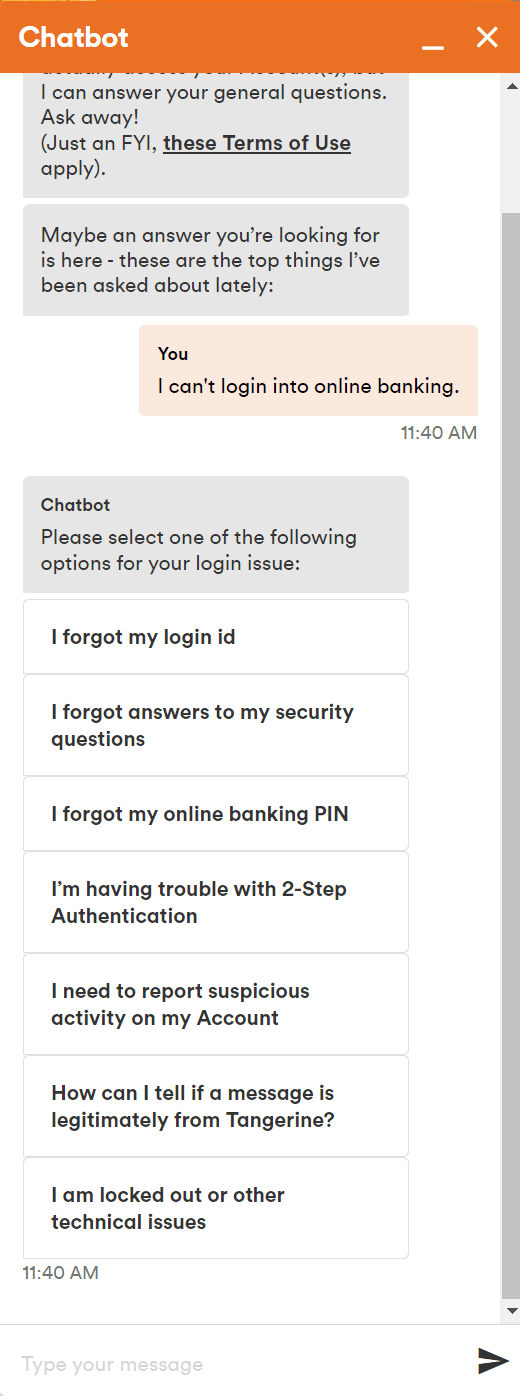Click the send message arrow icon
The width and height of the screenshot is (520, 1396).
click(493, 1360)
